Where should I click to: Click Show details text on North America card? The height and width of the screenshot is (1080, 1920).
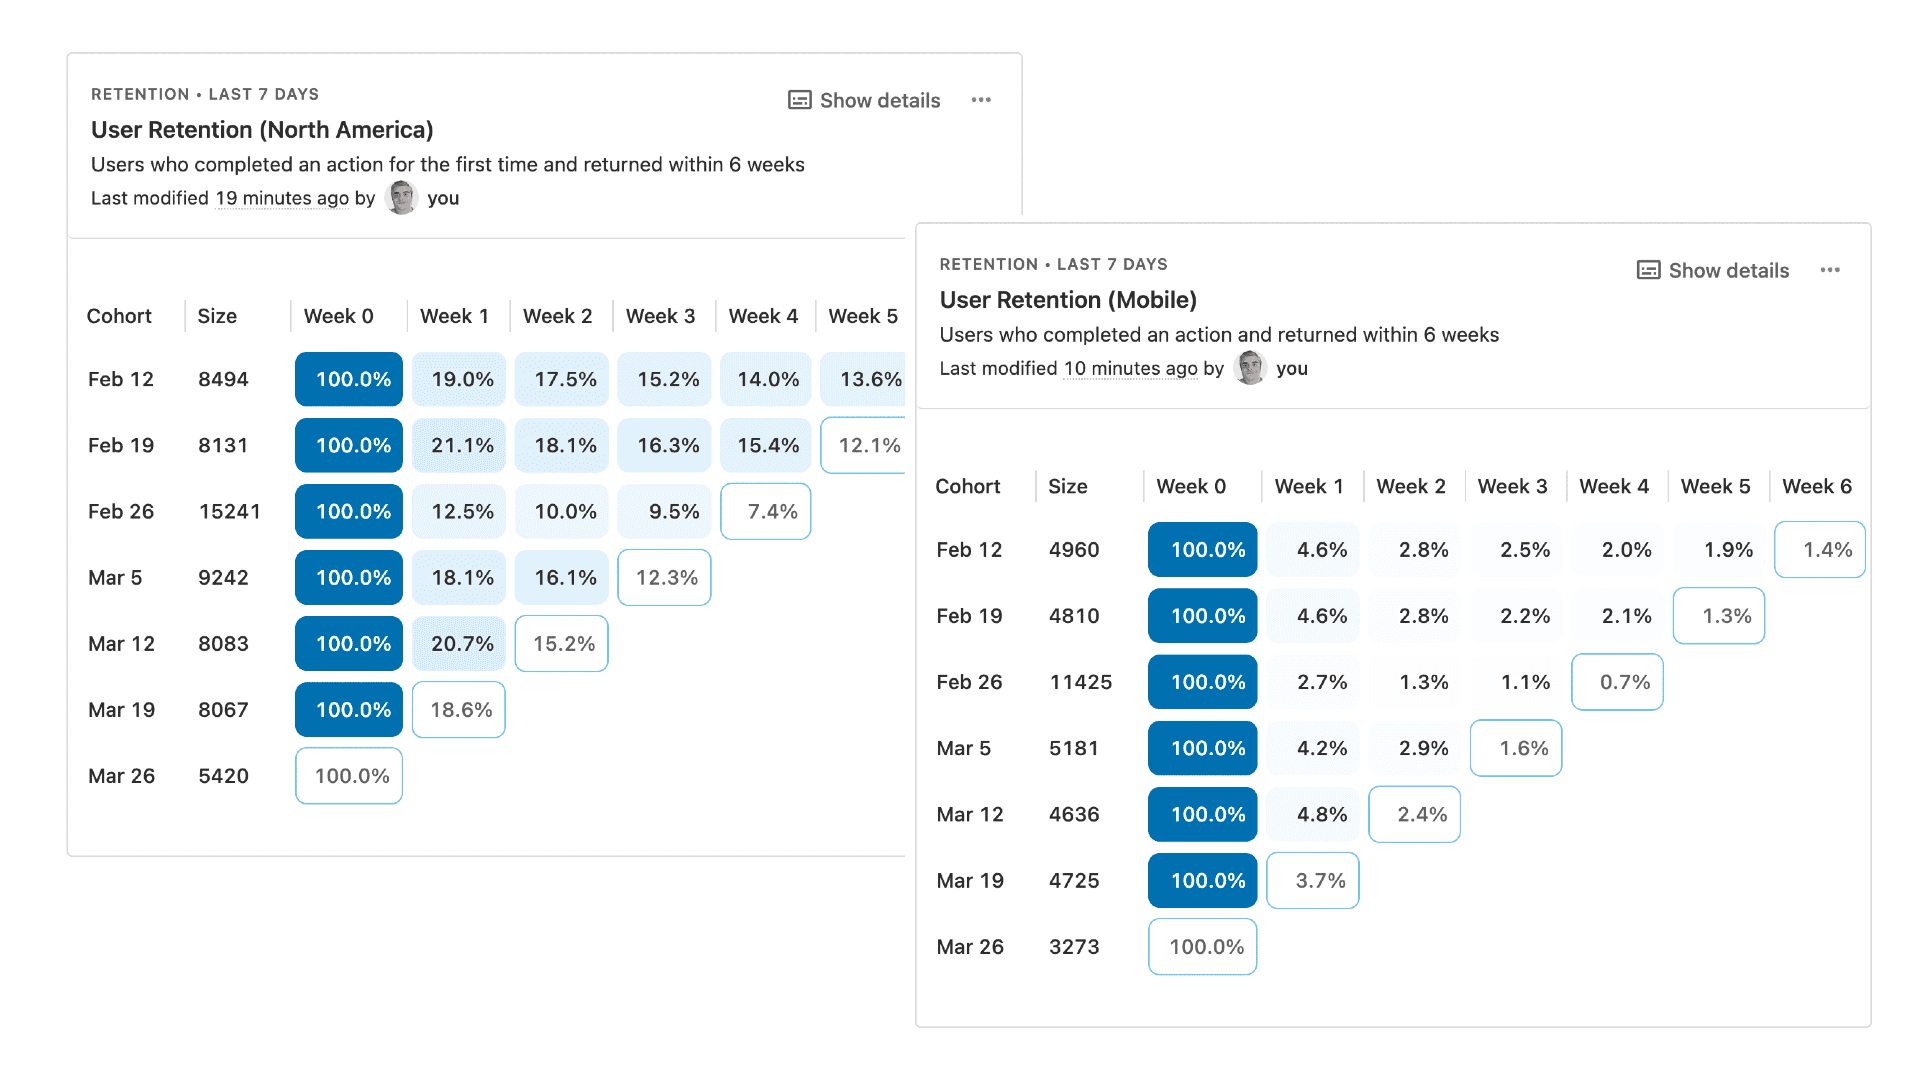(x=880, y=100)
